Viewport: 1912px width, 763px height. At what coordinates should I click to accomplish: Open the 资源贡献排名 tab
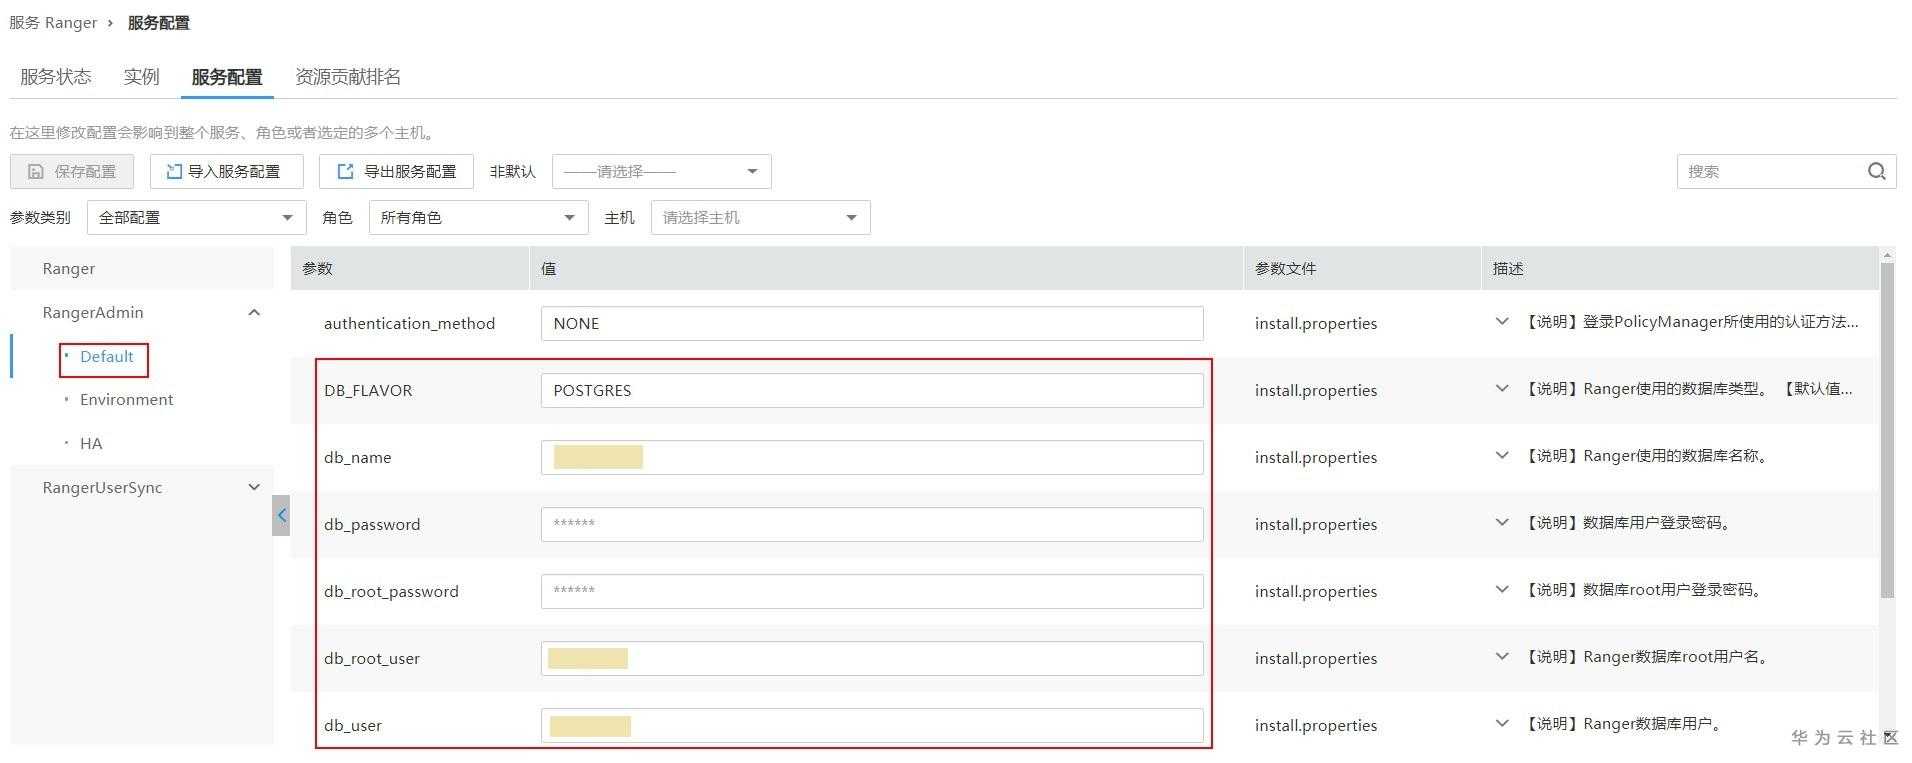pyautogui.click(x=348, y=77)
